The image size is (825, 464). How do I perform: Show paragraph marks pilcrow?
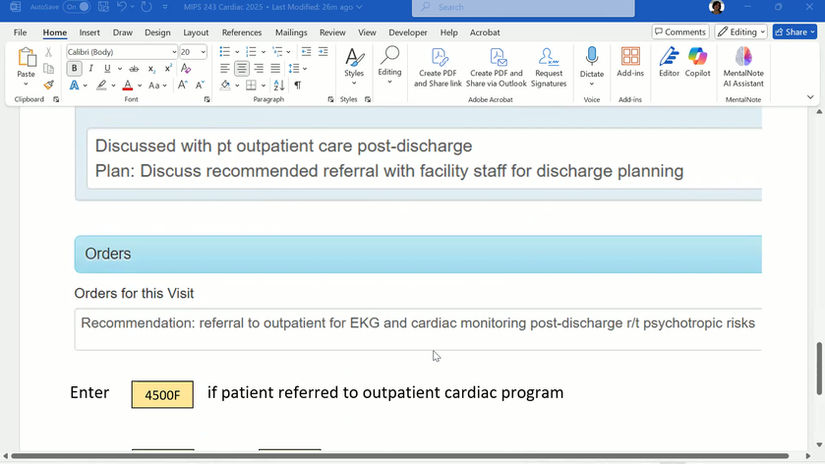298,85
